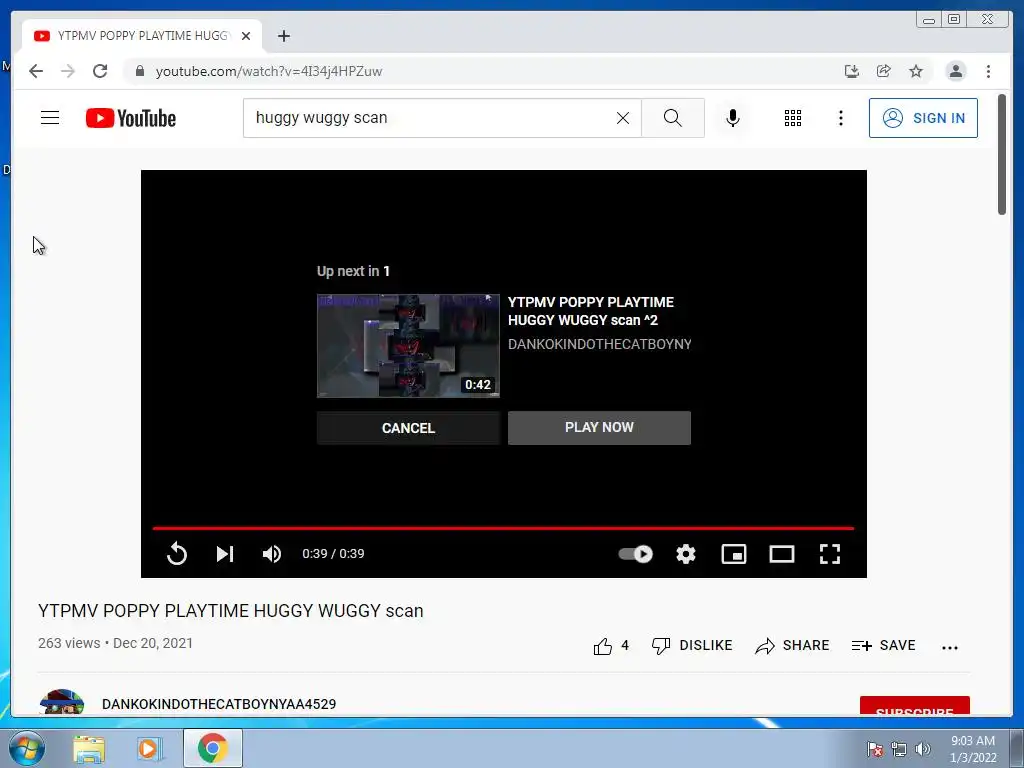Open the player settings gear

(686, 554)
